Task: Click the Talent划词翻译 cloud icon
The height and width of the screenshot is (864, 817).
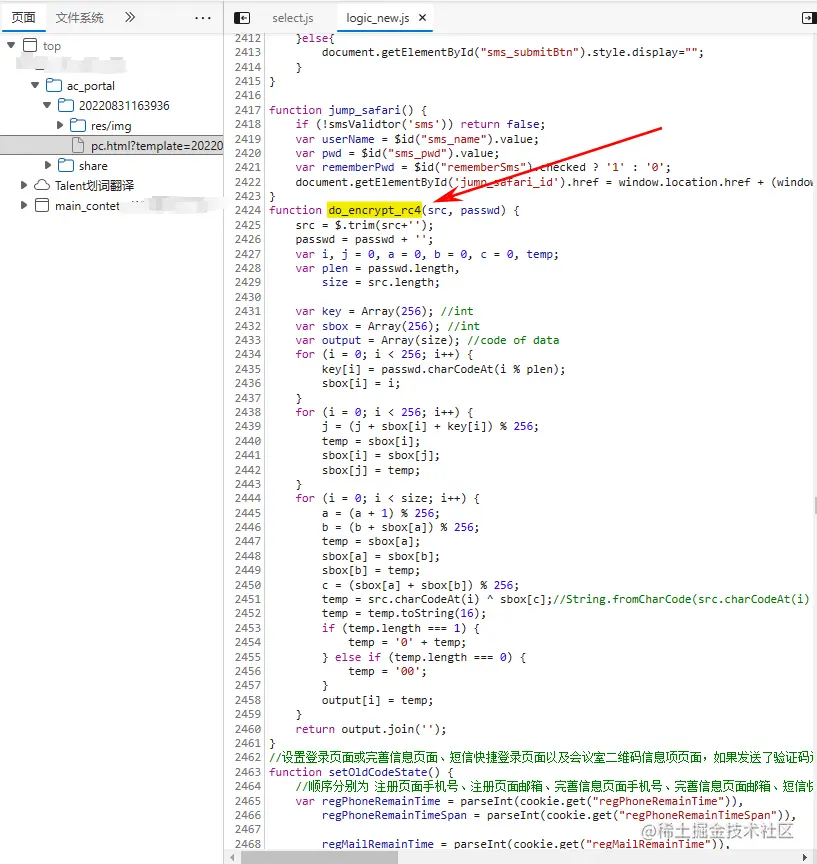Action: pyautogui.click(x=42, y=185)
